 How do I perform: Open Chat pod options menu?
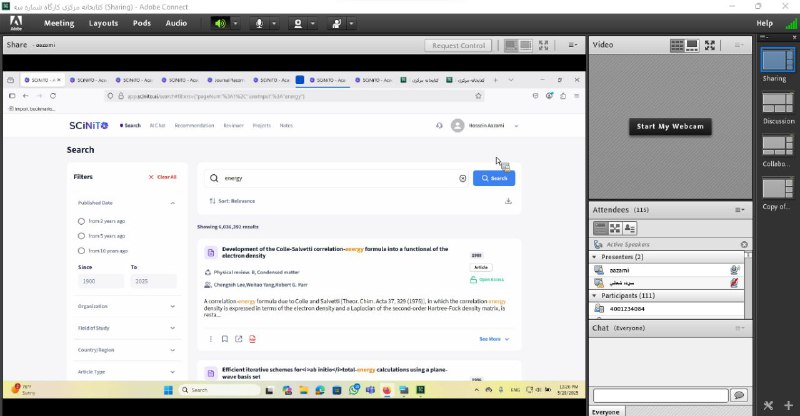pos(740,328)
